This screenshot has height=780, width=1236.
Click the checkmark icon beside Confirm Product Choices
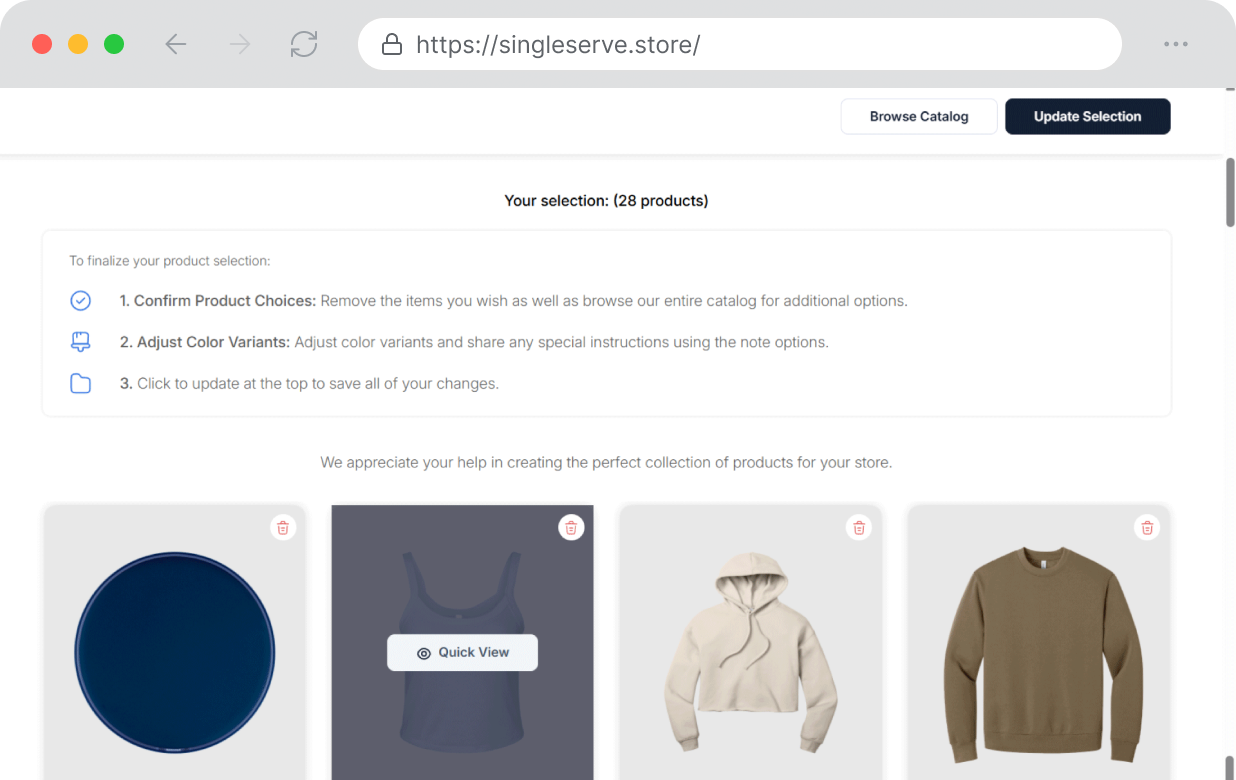coord(81,301)
